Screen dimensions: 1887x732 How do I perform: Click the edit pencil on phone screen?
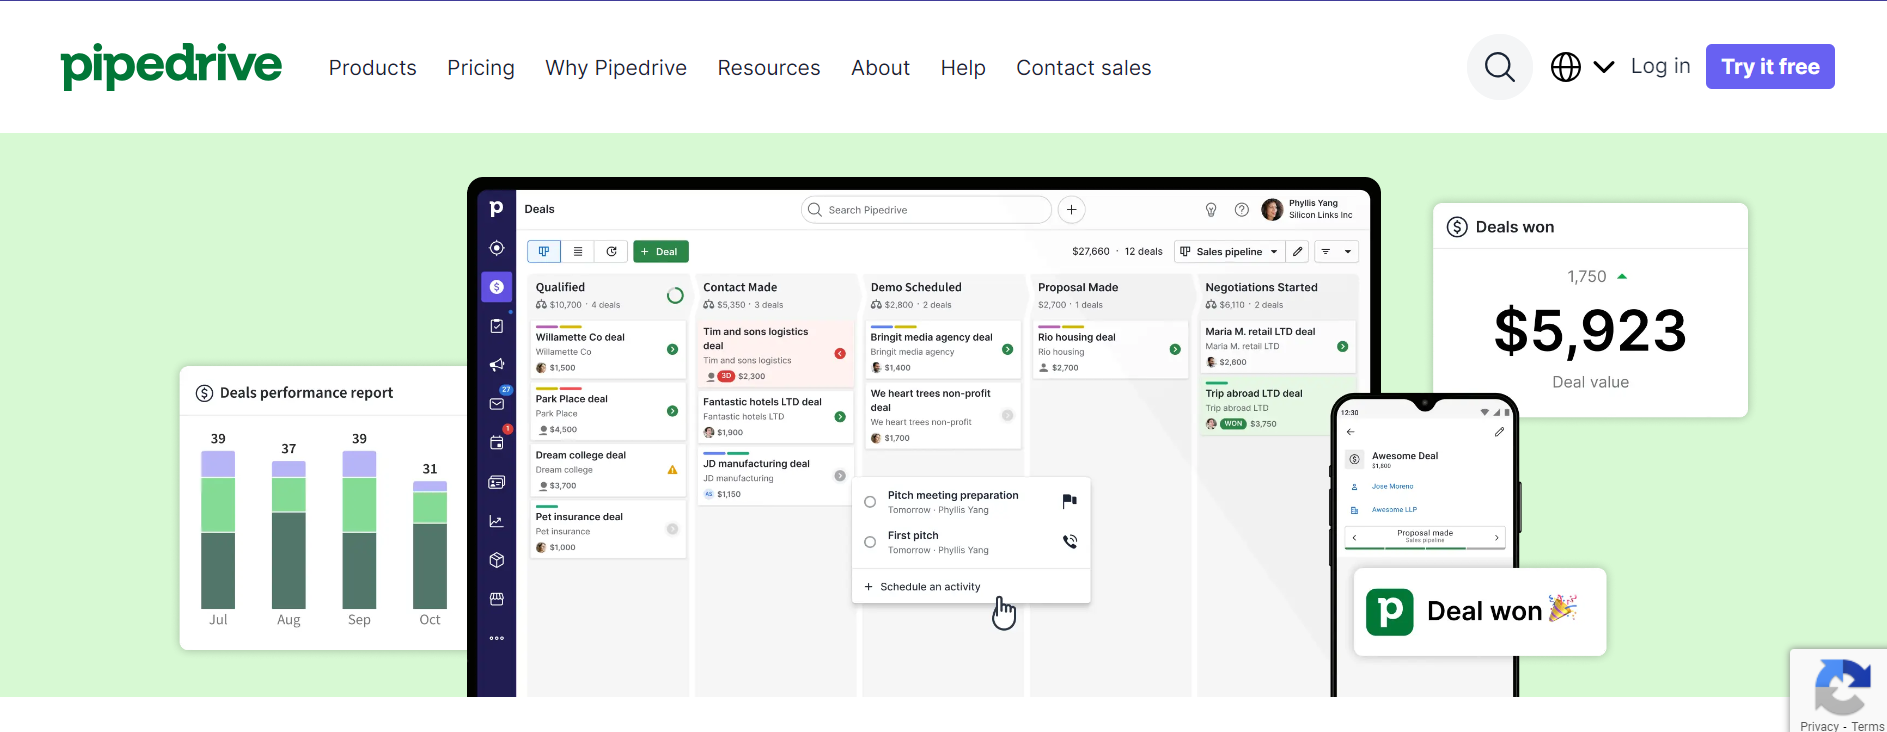coord(1499,432)
